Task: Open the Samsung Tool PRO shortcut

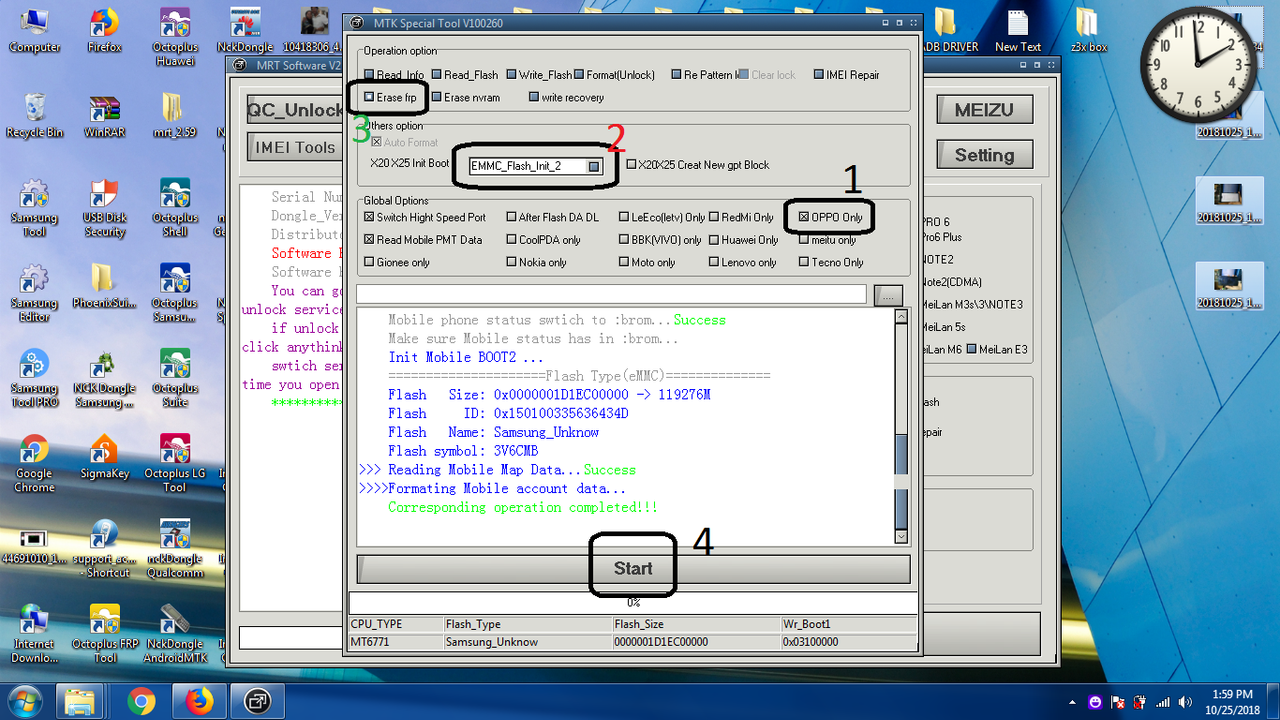Action: click(x=34, y=378)
